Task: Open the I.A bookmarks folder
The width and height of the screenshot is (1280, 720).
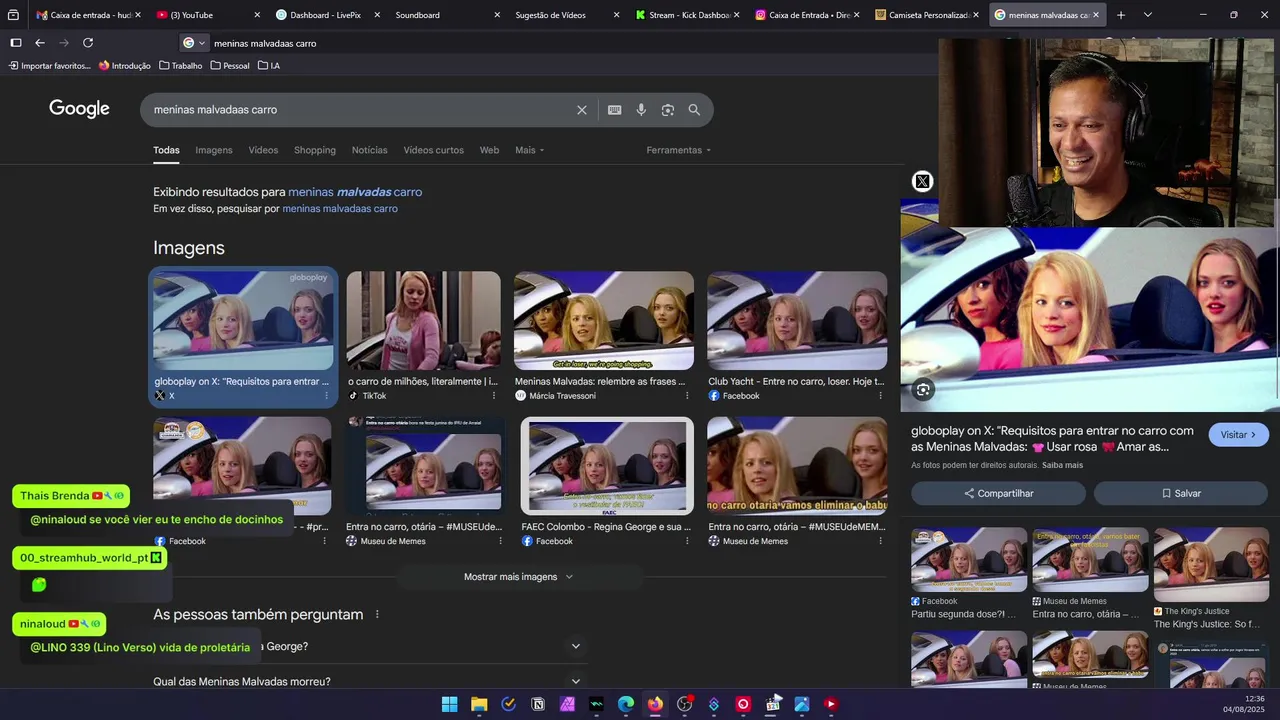Action: [x=269, y=66]
